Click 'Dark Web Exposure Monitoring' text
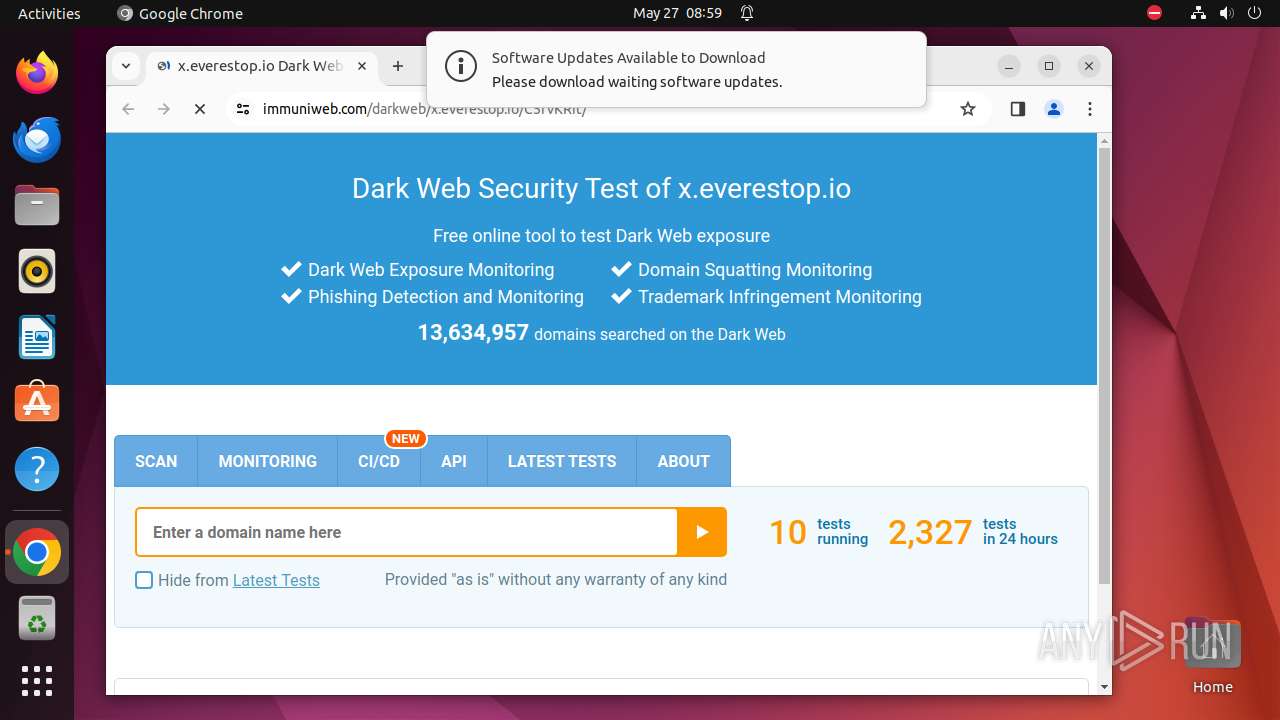1280x720 pixels. point(431,270)
